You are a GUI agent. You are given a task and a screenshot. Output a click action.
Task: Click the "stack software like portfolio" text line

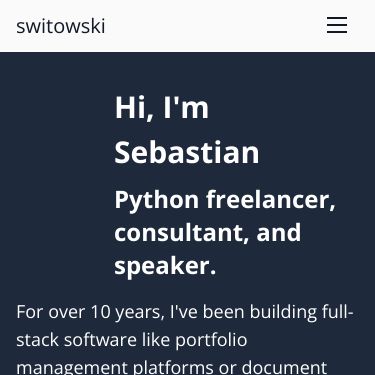click(132, 340)
